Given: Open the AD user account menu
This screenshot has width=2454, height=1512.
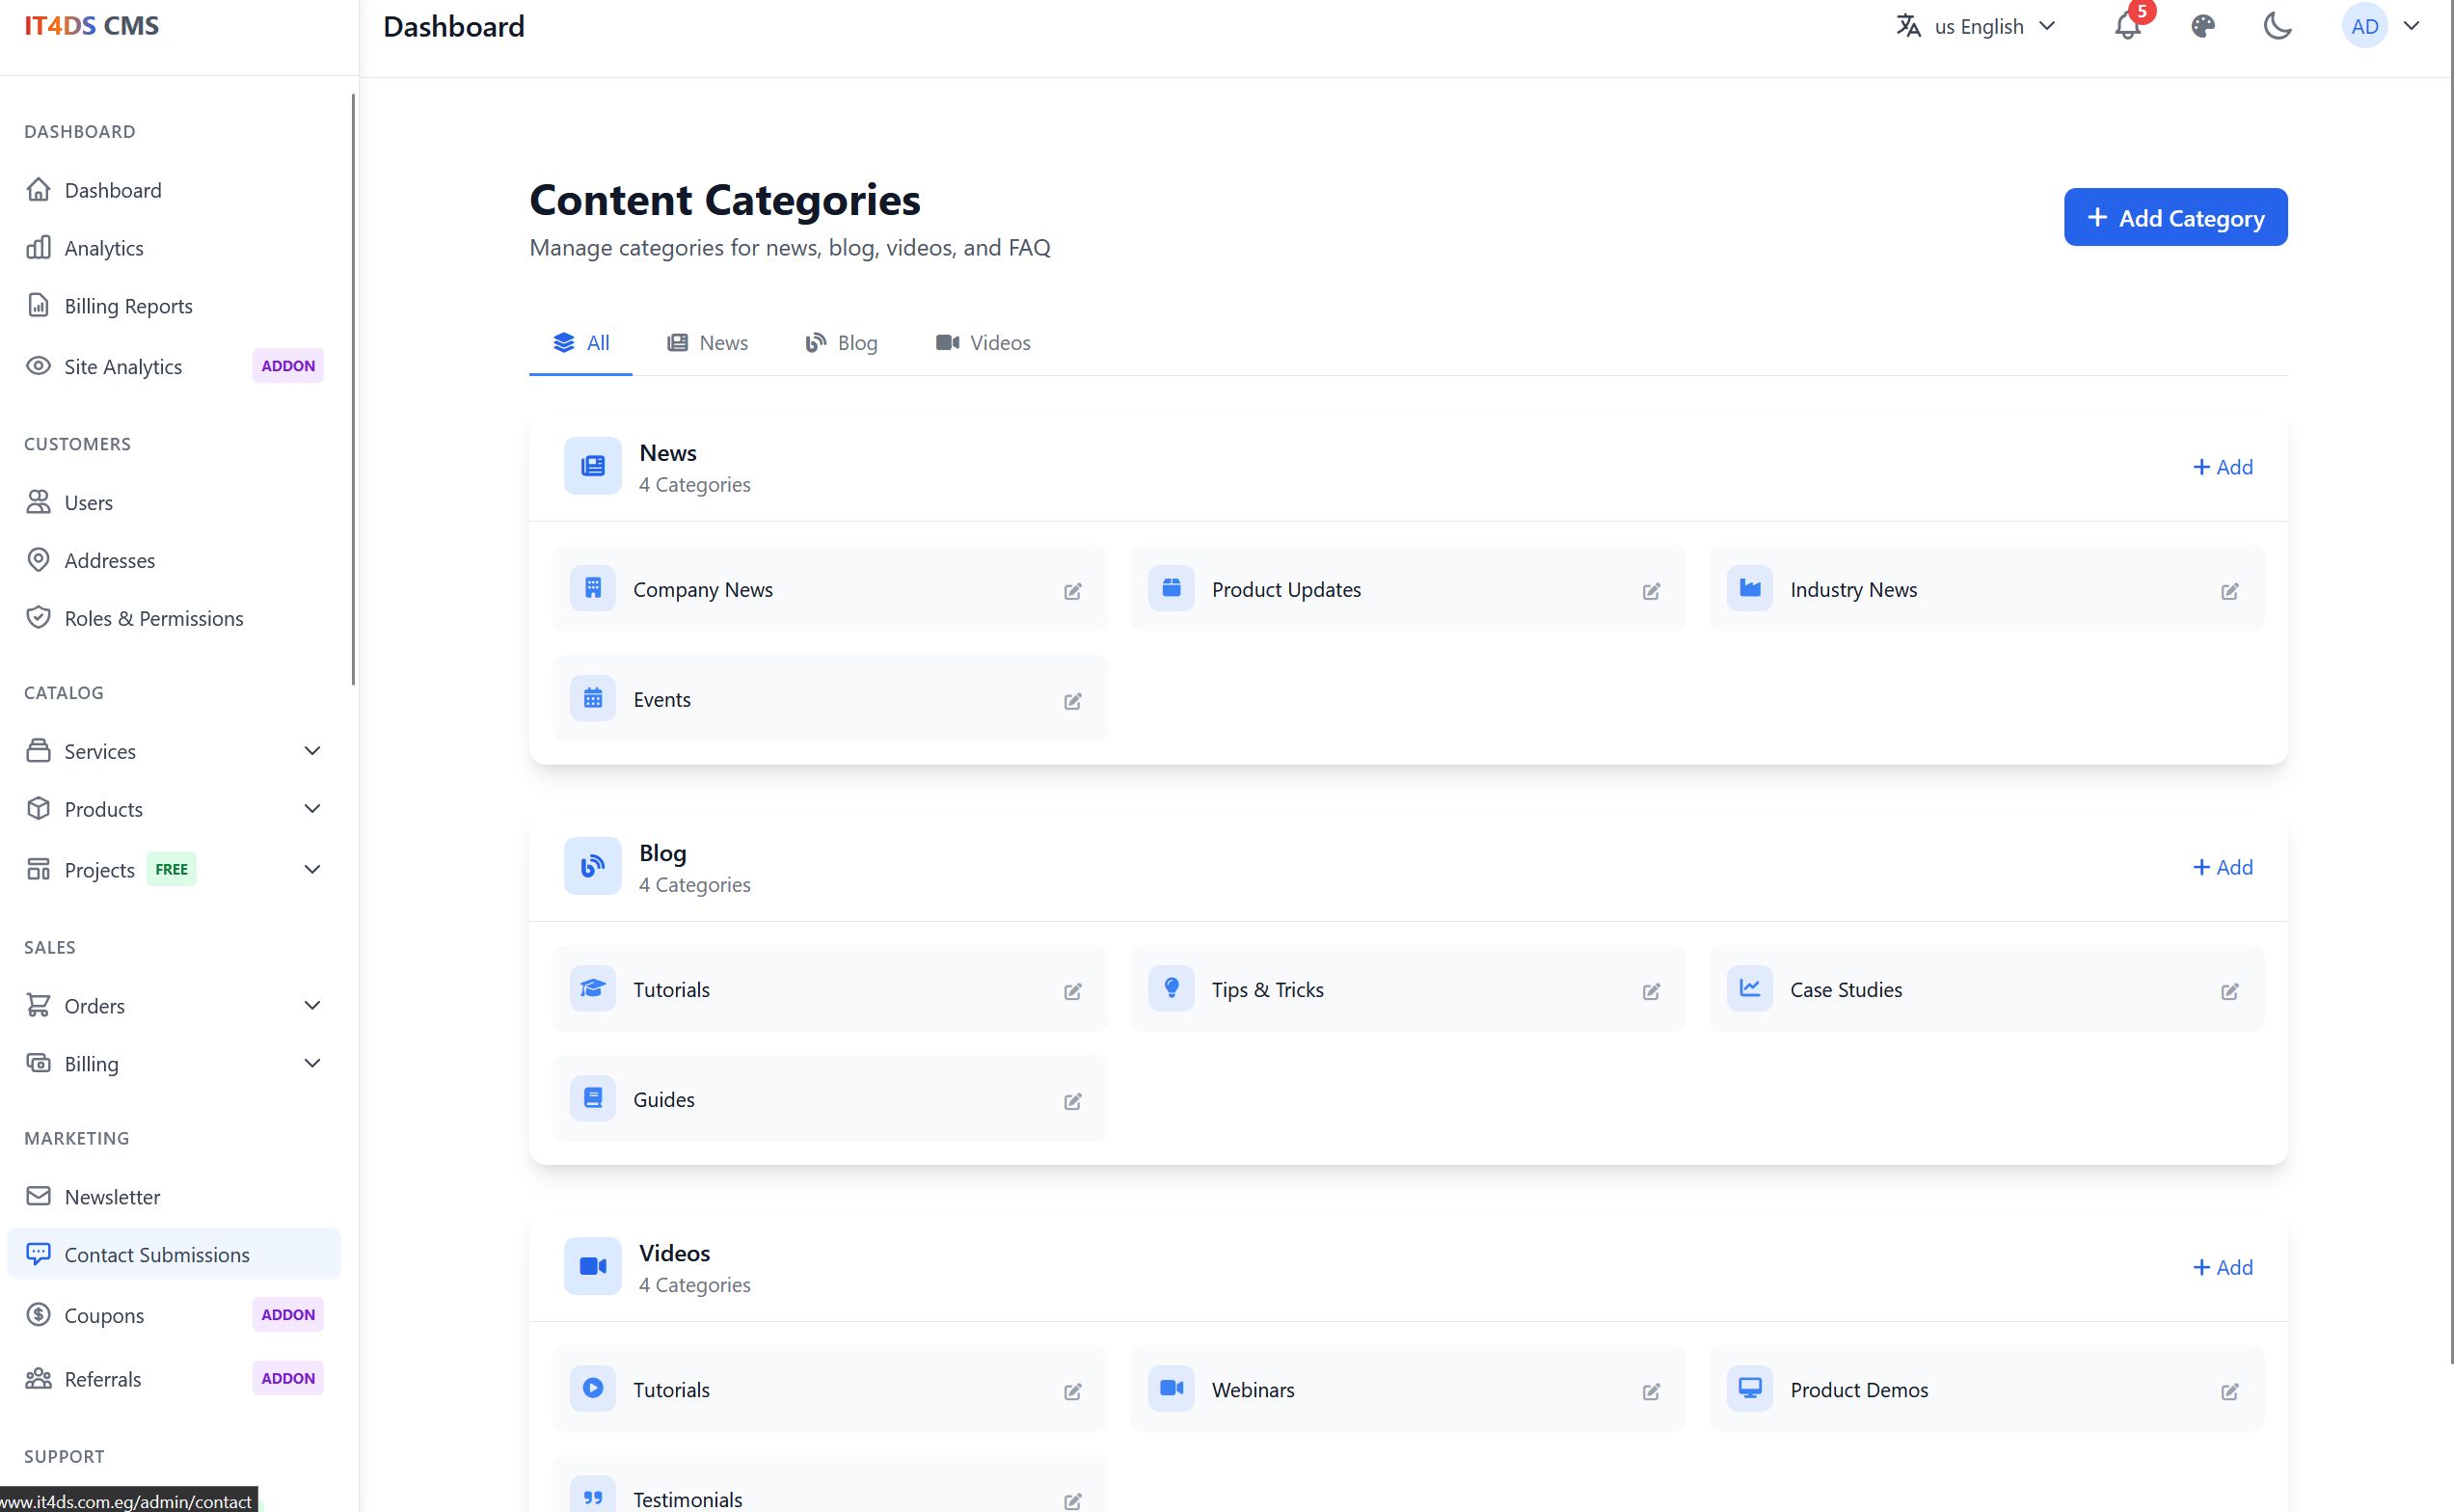Looking at the screenshot, I should [x=2380, y=27].
